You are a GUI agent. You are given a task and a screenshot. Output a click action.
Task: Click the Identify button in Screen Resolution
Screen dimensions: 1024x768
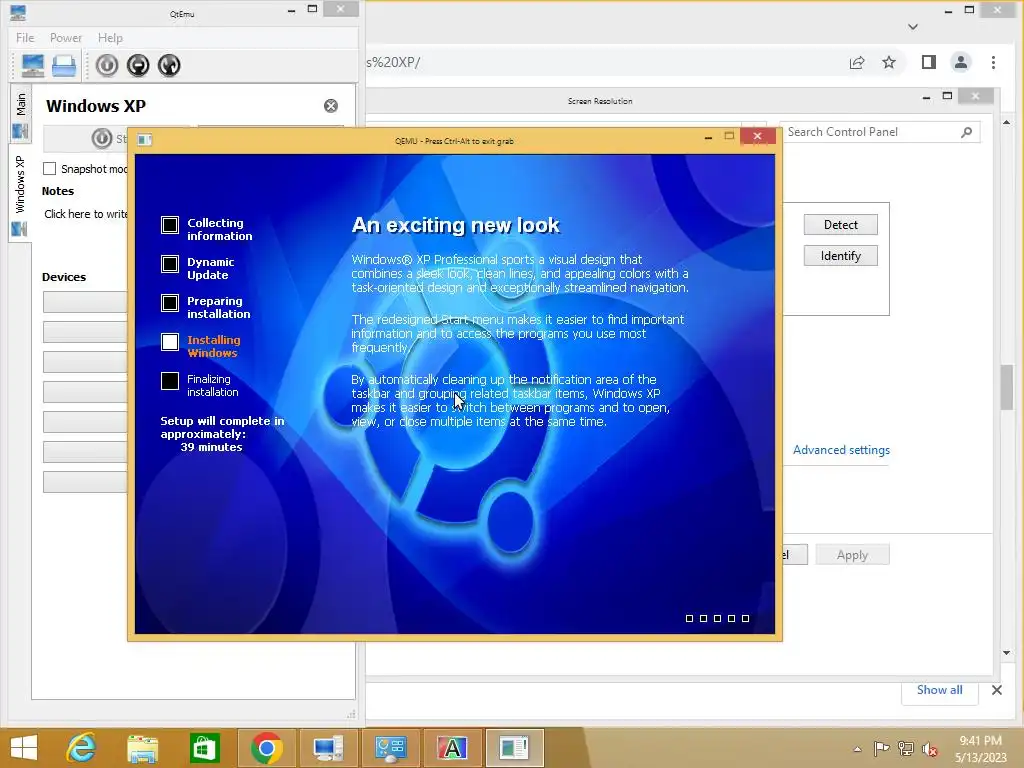point(840,256)
